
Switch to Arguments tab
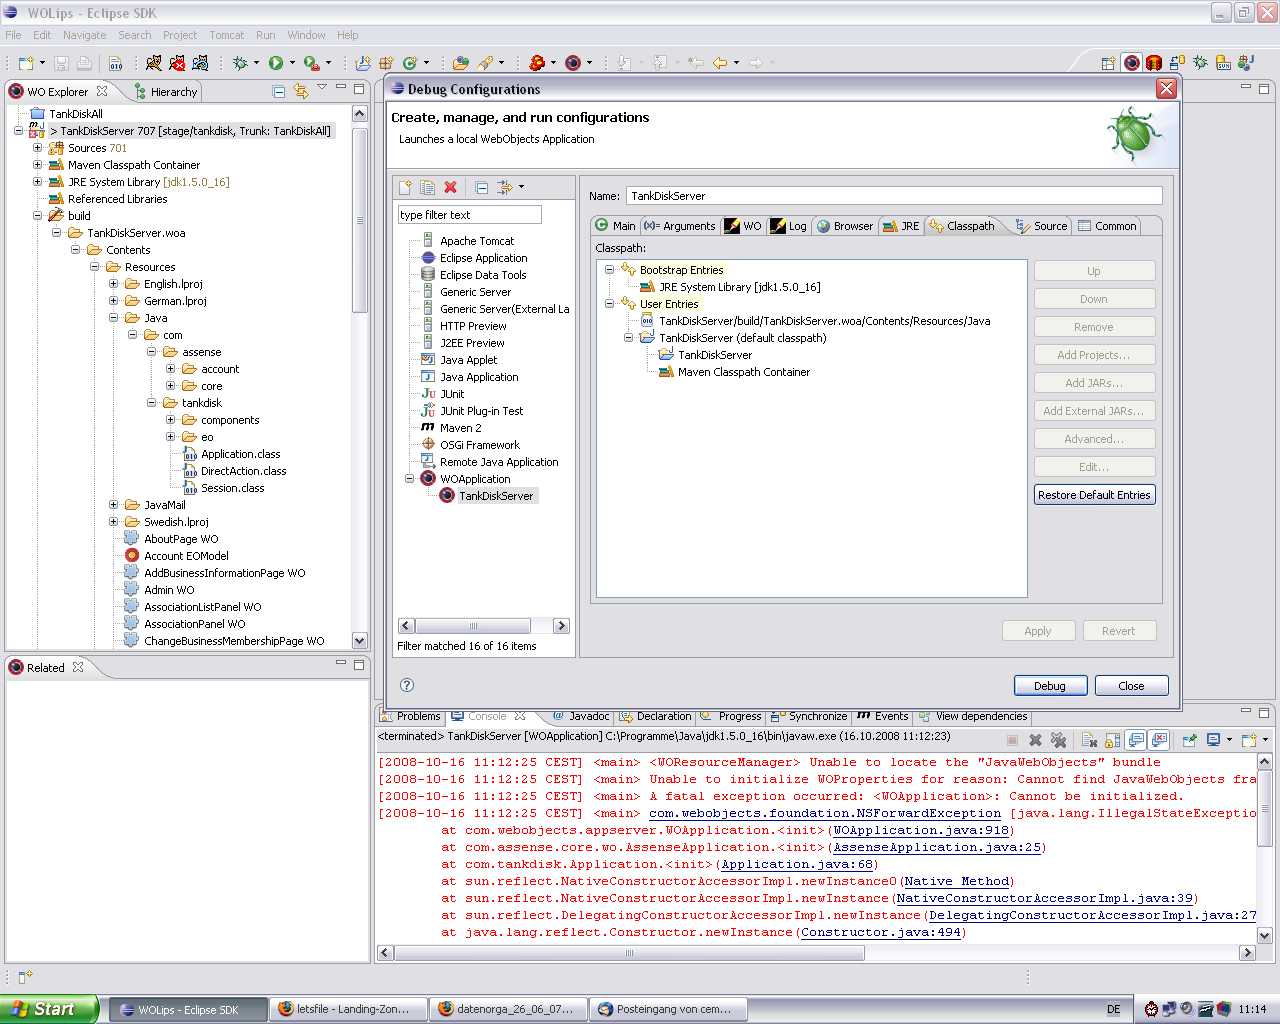[x=680, y=226]
